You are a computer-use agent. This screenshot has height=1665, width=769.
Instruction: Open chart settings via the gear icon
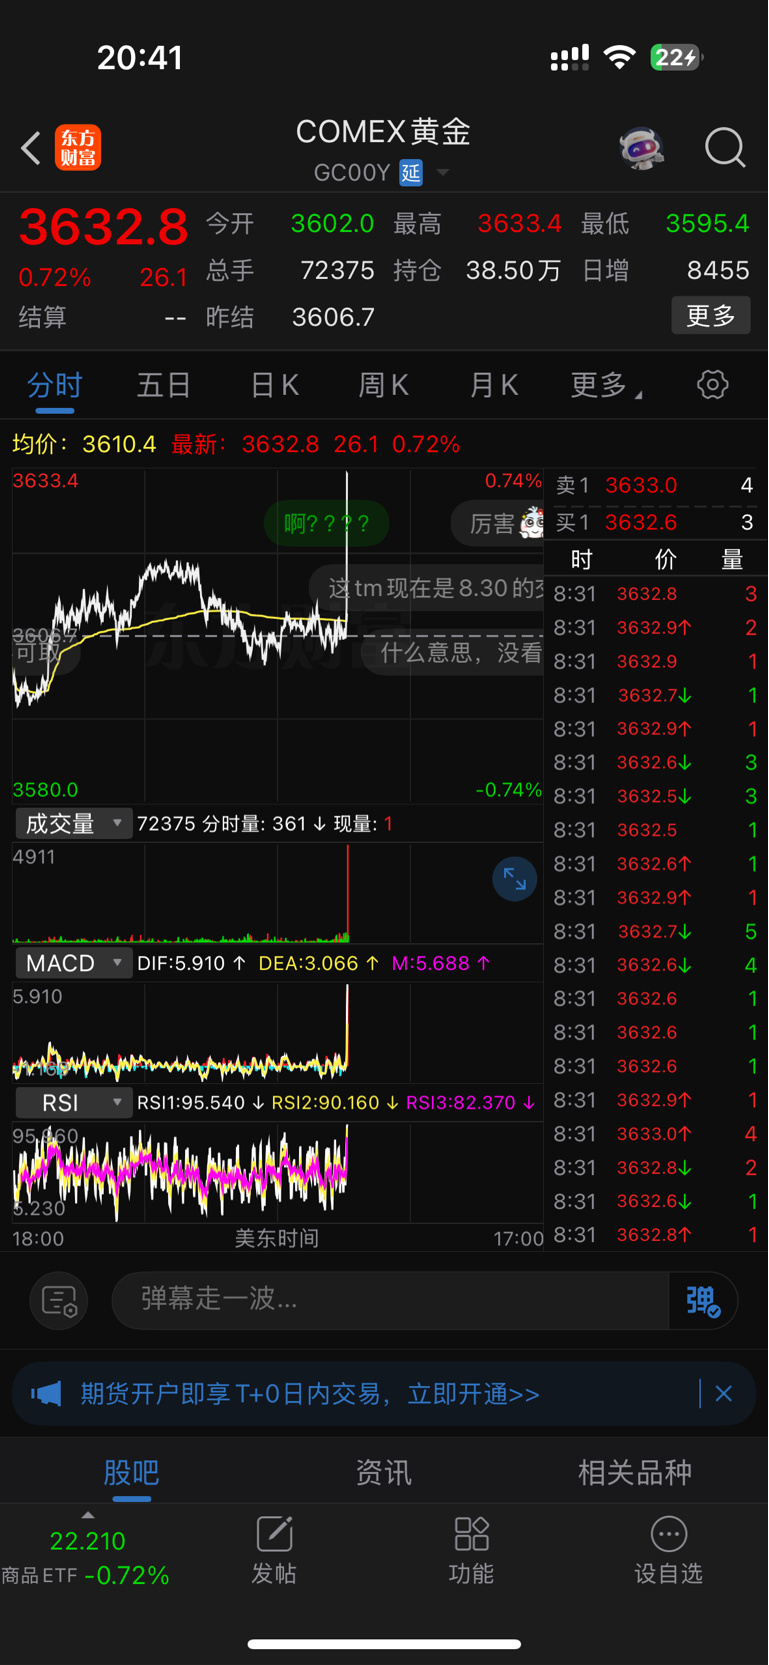click(x=712, y=385)
